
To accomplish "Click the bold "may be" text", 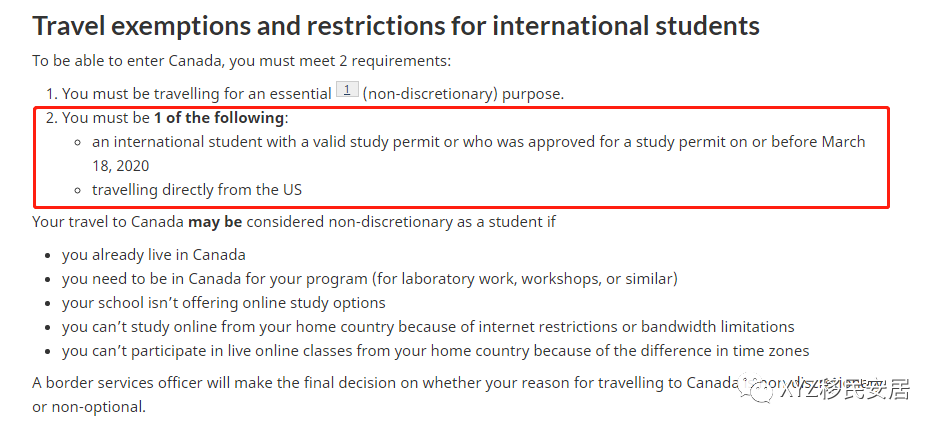I will coord(215,222).
